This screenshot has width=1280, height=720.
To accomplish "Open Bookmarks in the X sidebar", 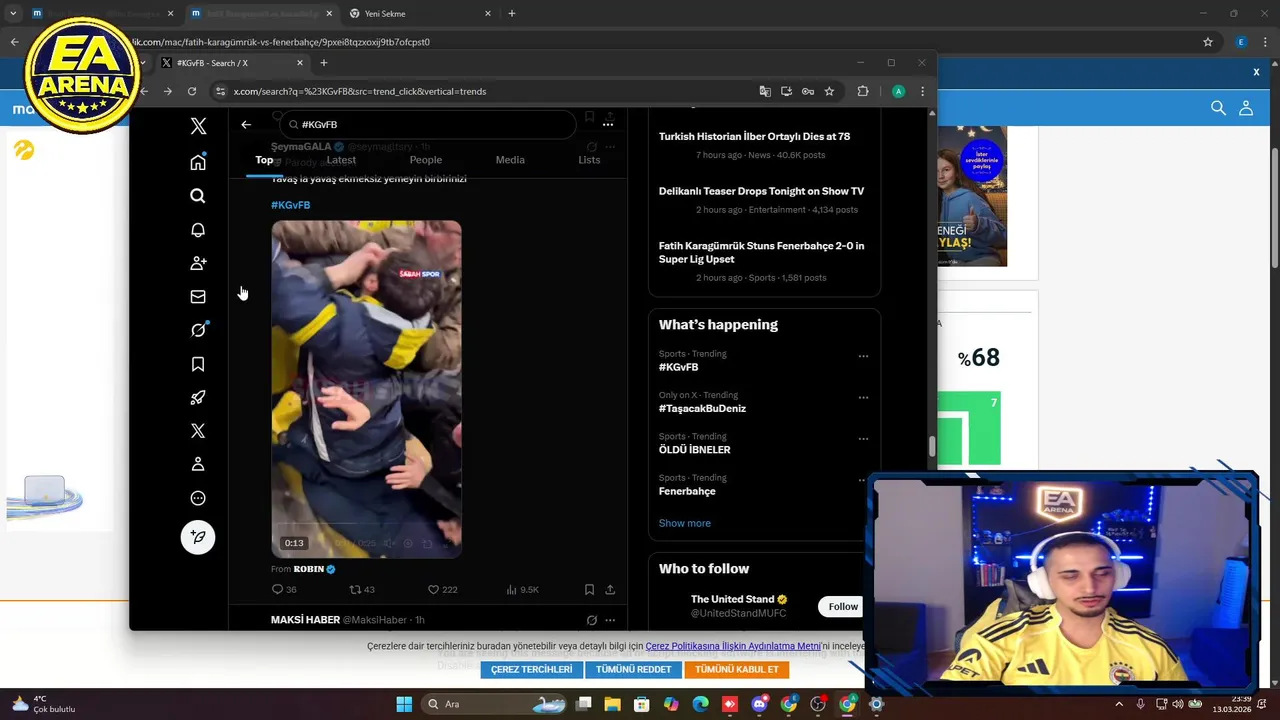I will pyautogui.click(x=198, y=364).
